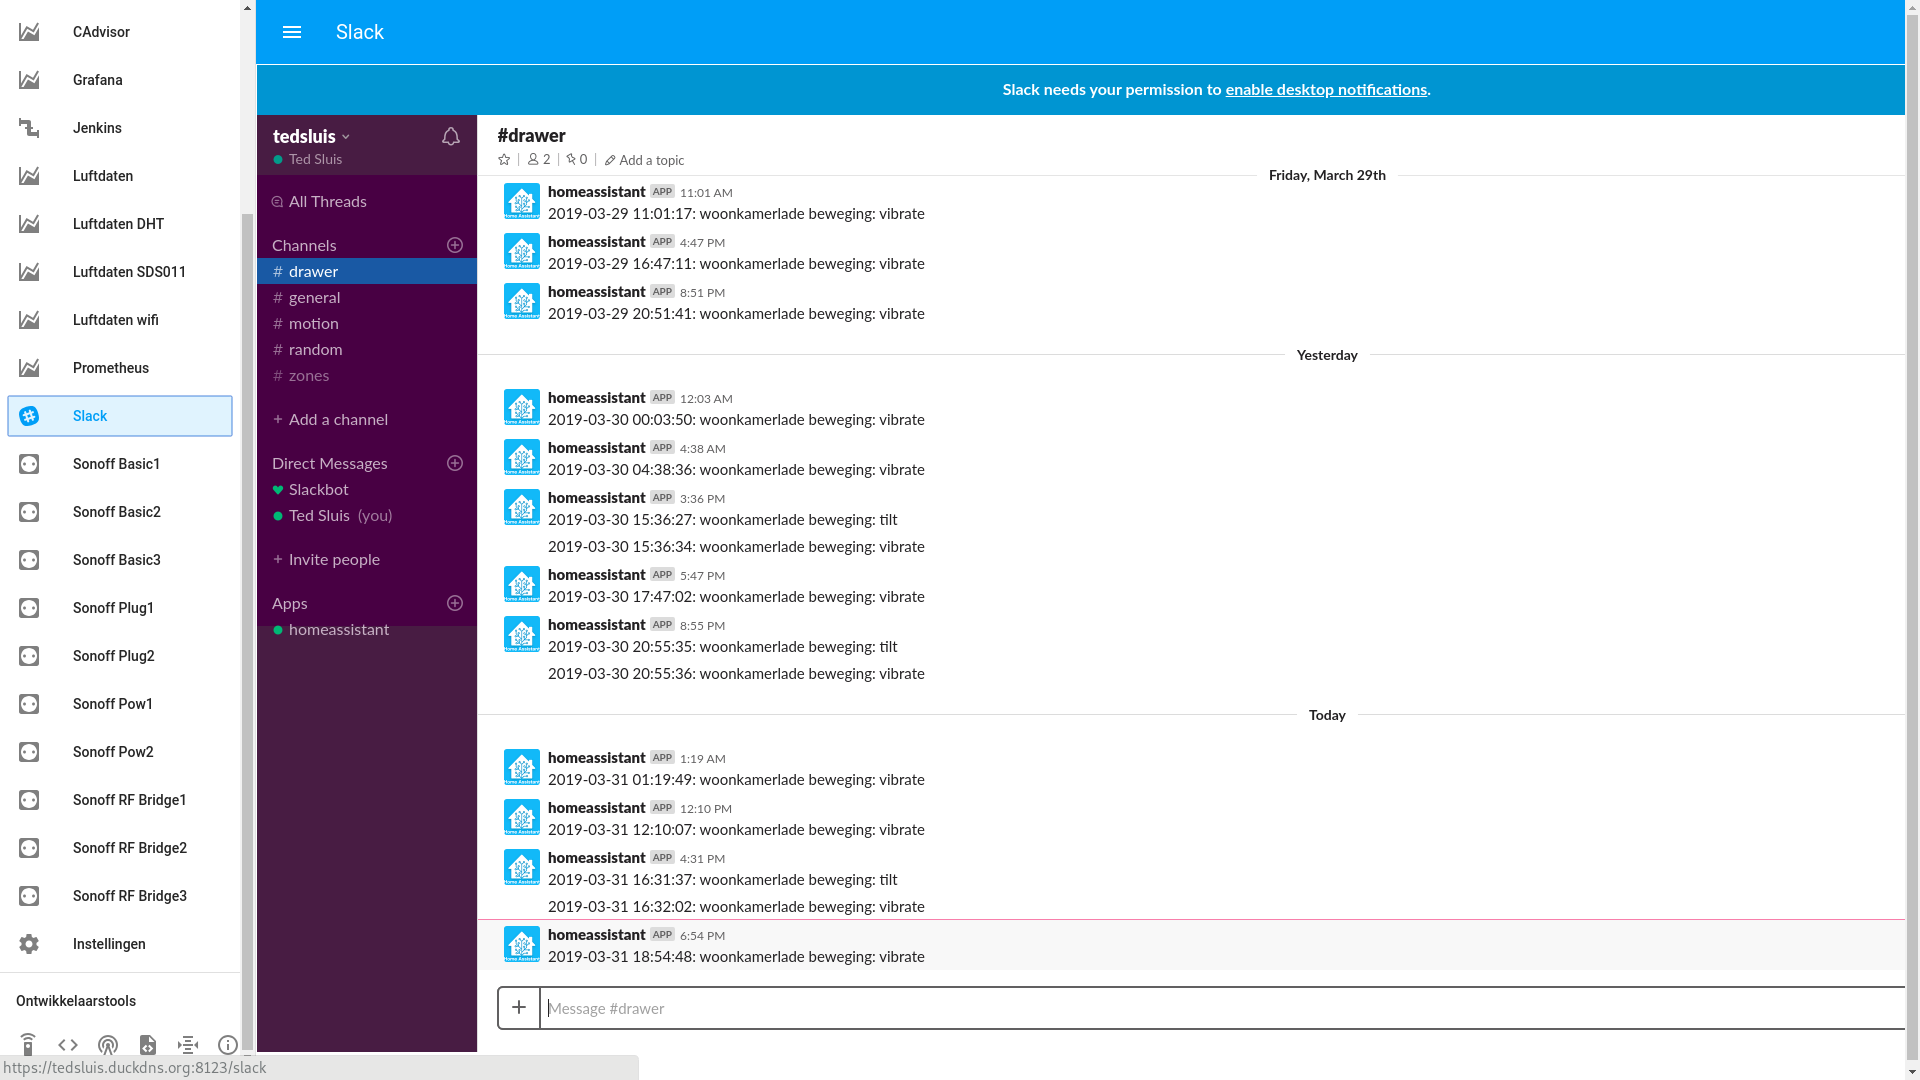Open the Services developer tool remote icon
The height and width of the screenshot is (1080, 1920).
click(28, 1045)
